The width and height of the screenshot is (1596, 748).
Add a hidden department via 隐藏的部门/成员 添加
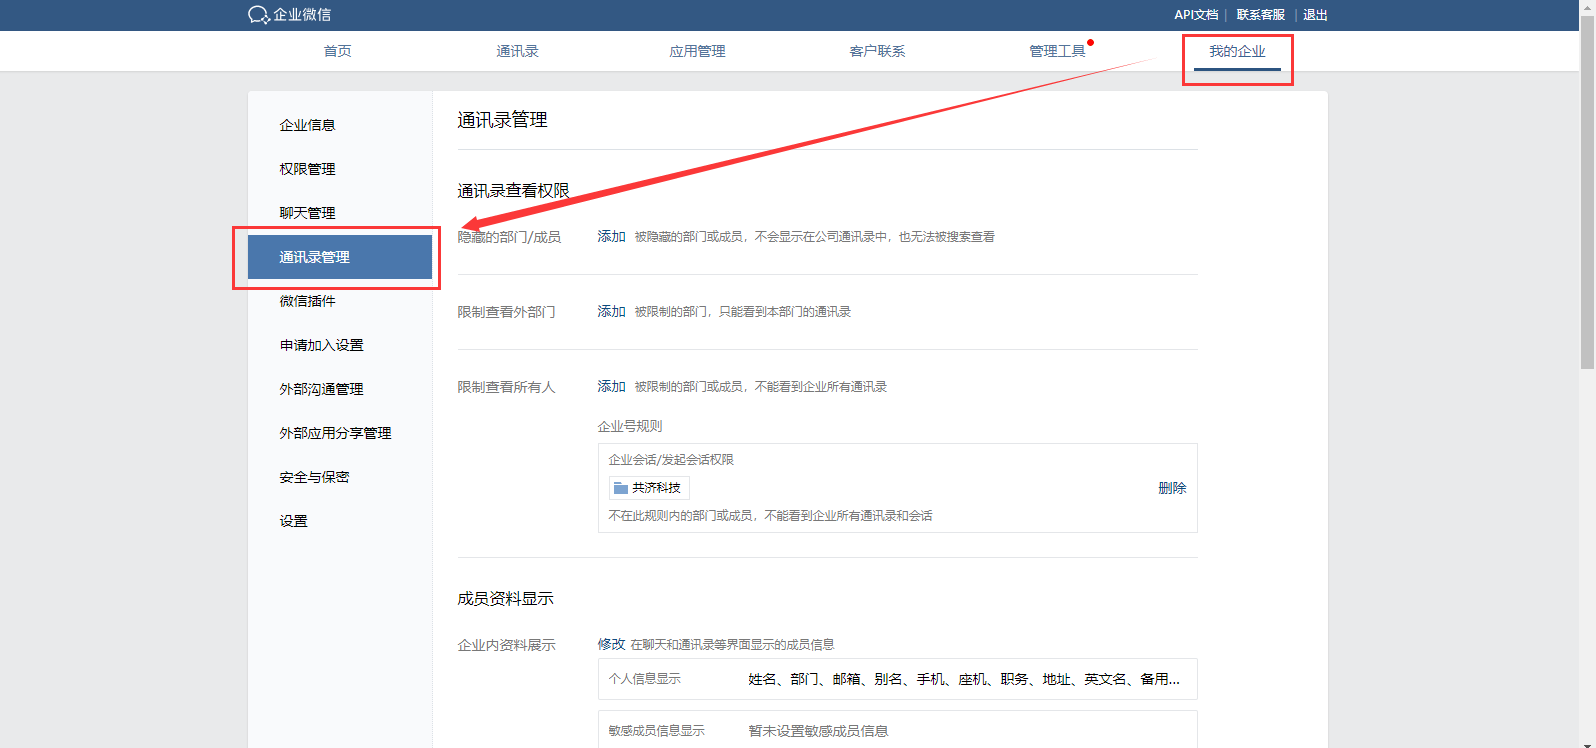tap(611, 237)
